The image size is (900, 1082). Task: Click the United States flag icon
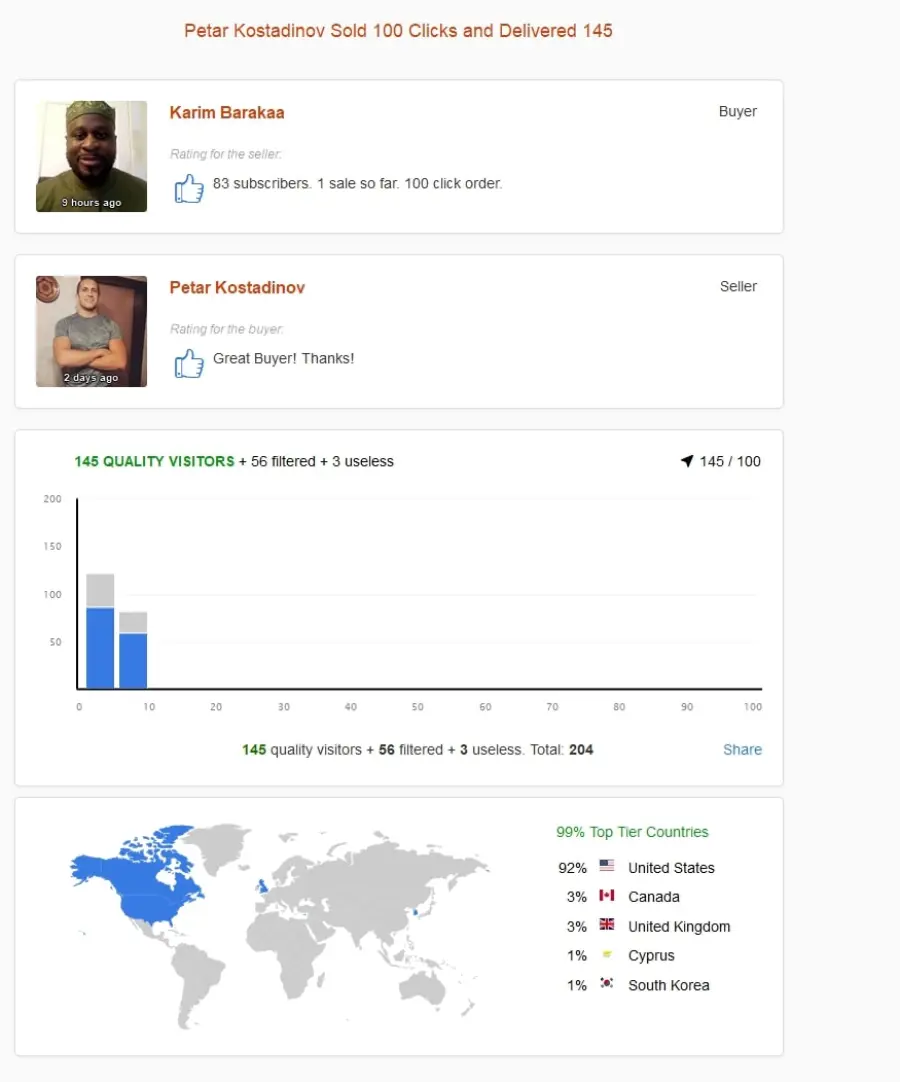coord(607,865)
